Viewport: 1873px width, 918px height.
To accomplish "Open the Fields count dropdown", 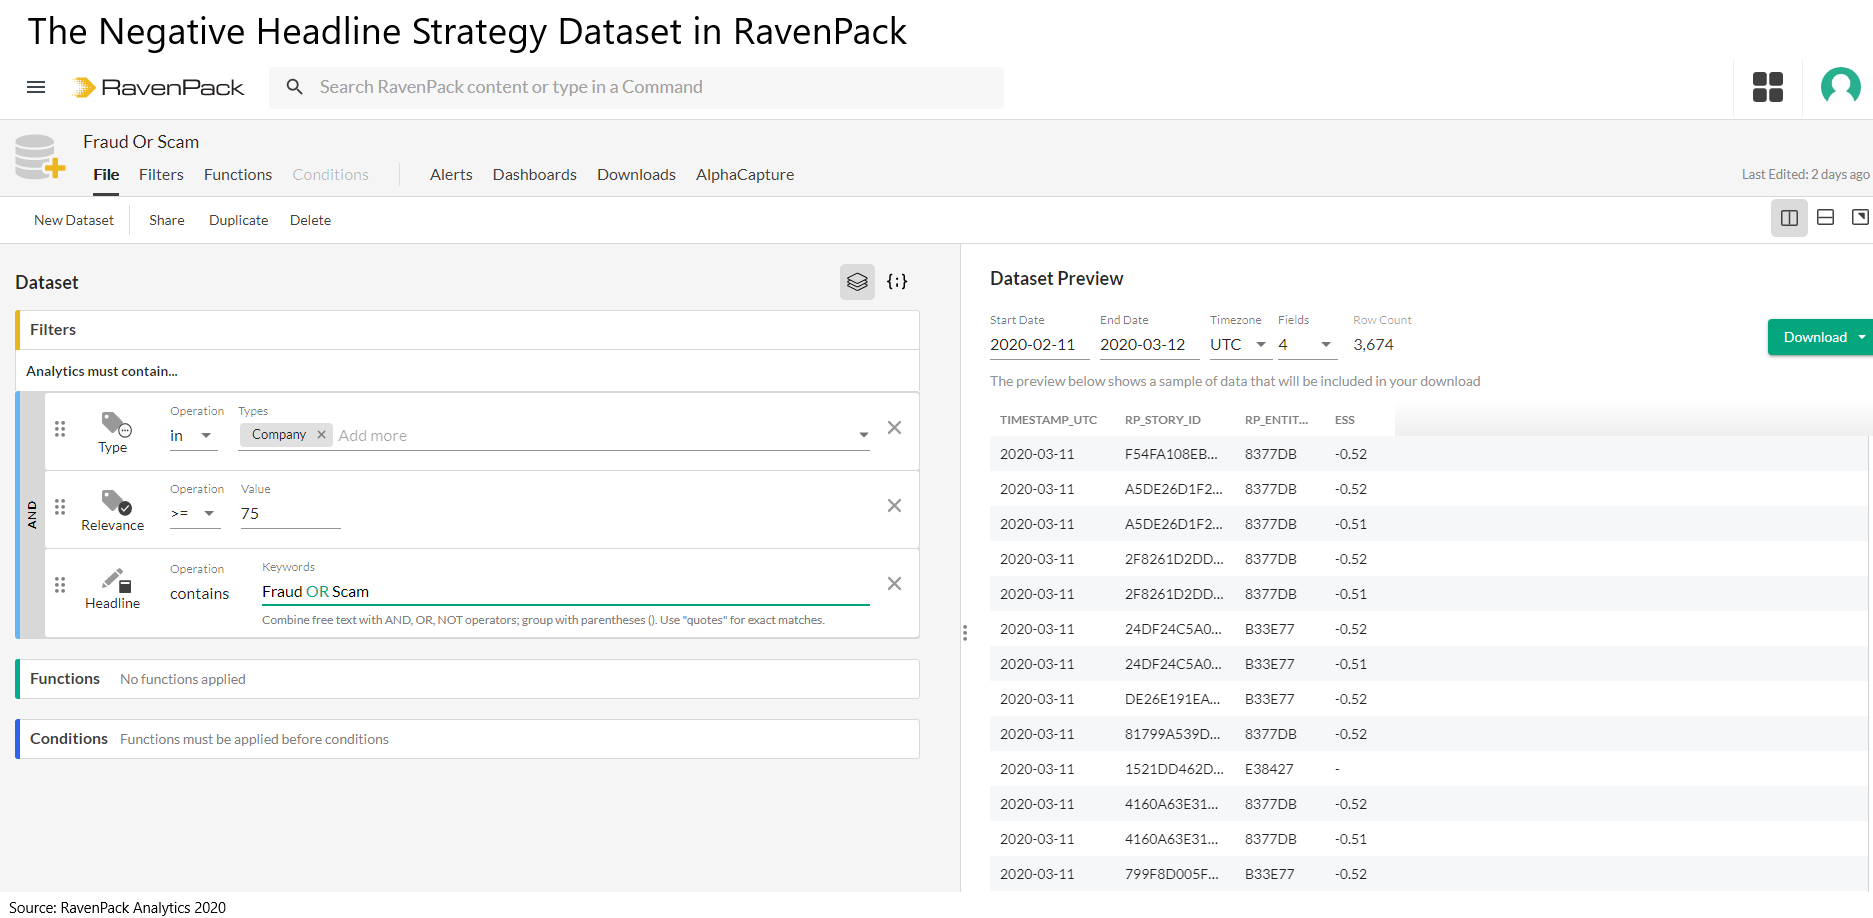I will (1305, 345).
